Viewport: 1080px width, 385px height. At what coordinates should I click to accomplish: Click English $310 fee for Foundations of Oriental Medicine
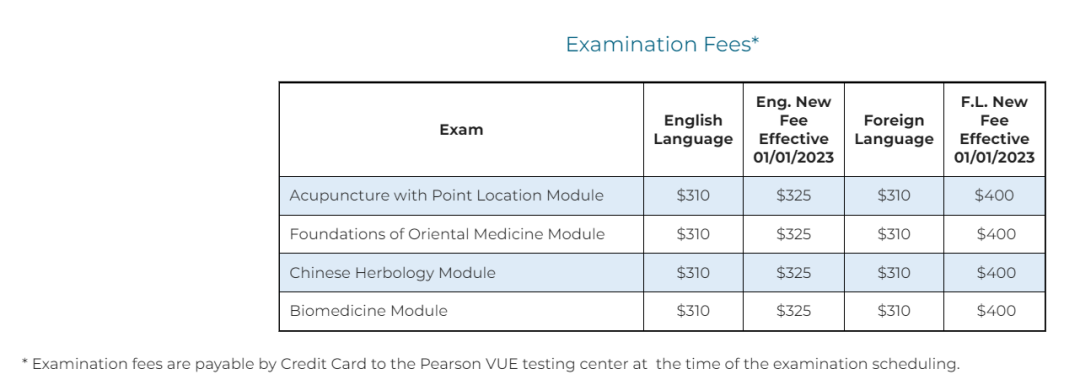[693, 234]
